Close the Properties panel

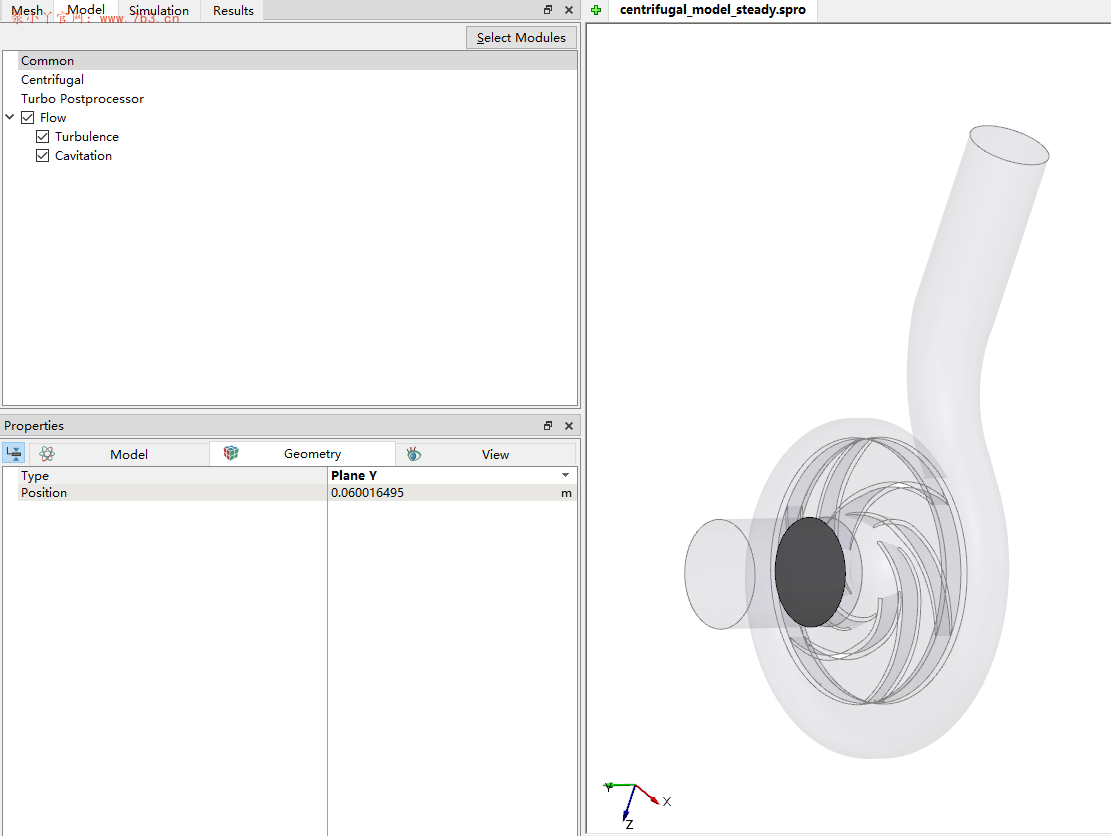569,426
